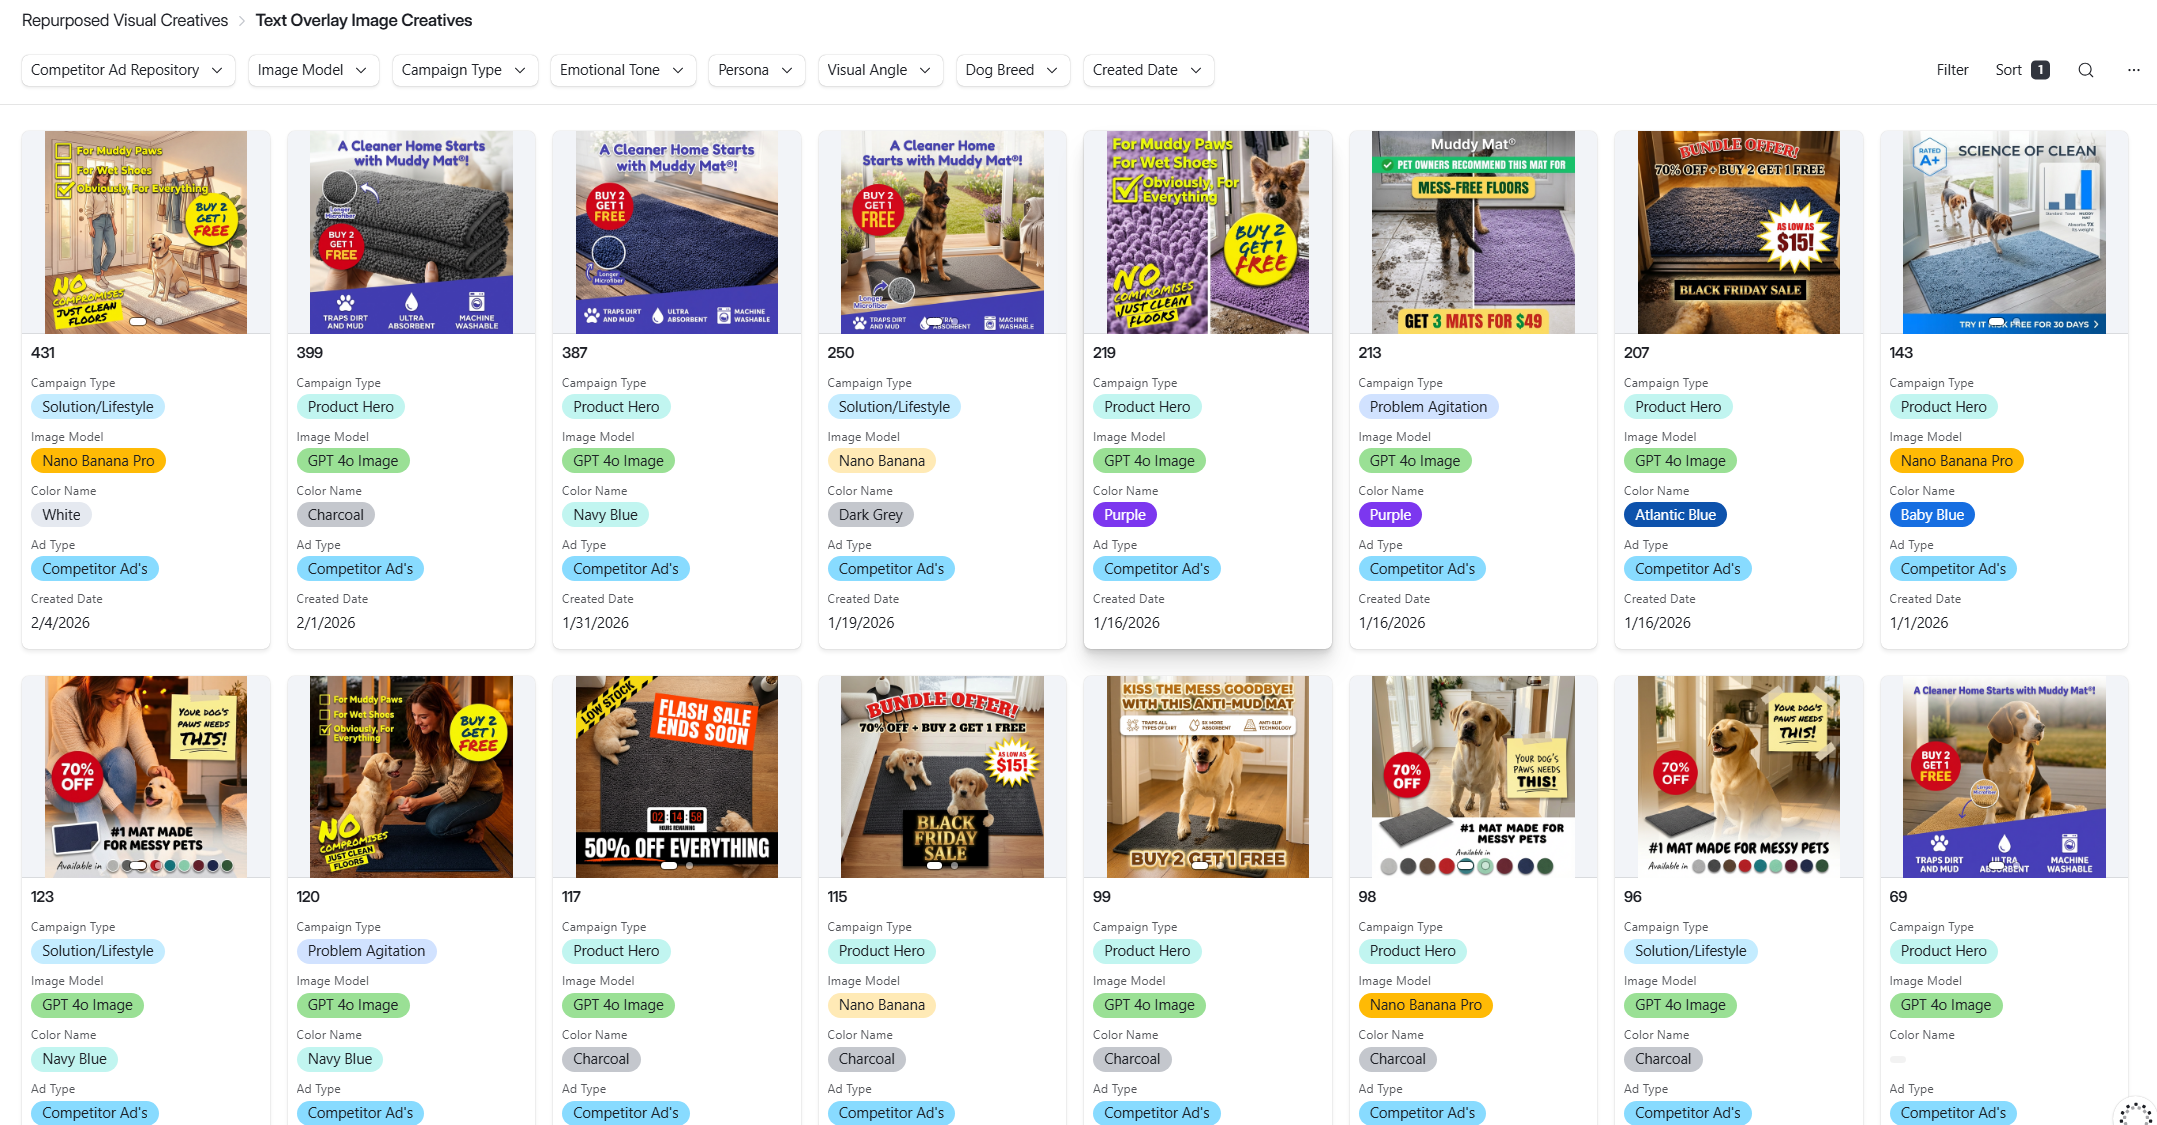Image resolution: width=2157 pixels, height=1125 pixels.
Task: Click the Solution/Lifestyle tag on card 96
Action: click(1690, 951)
